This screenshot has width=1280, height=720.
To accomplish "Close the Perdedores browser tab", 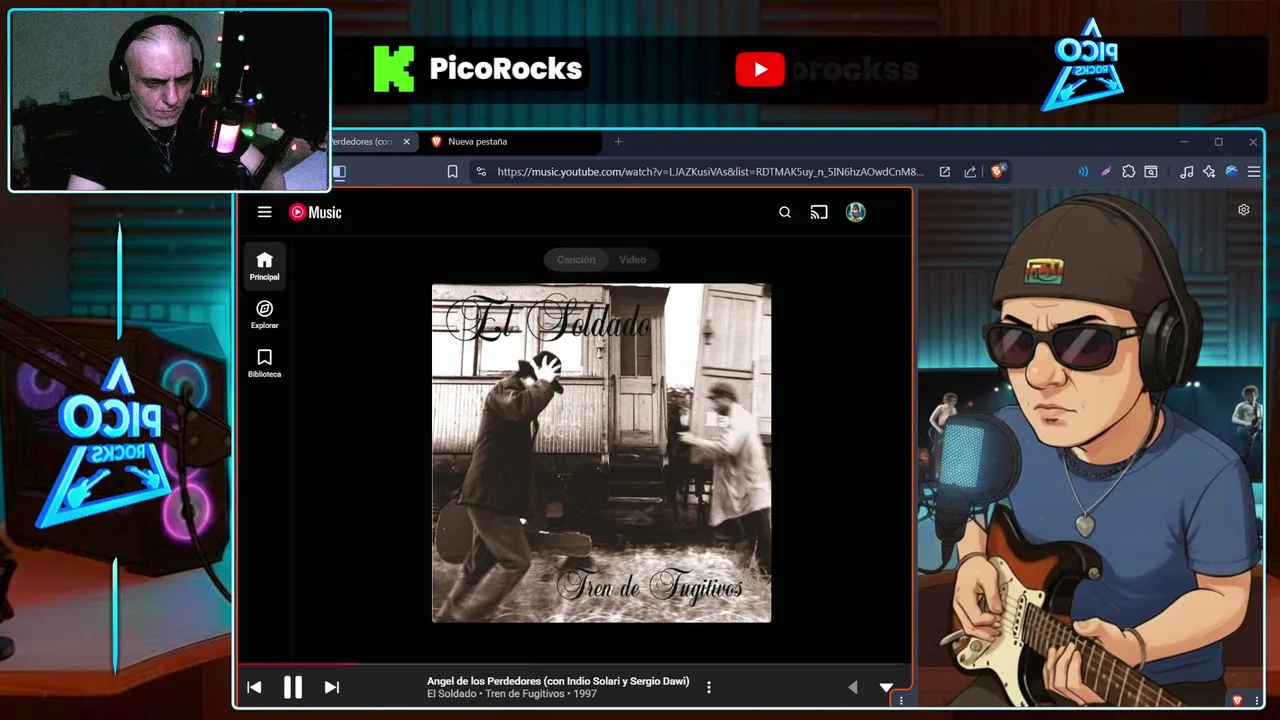I will click(406, 142).
